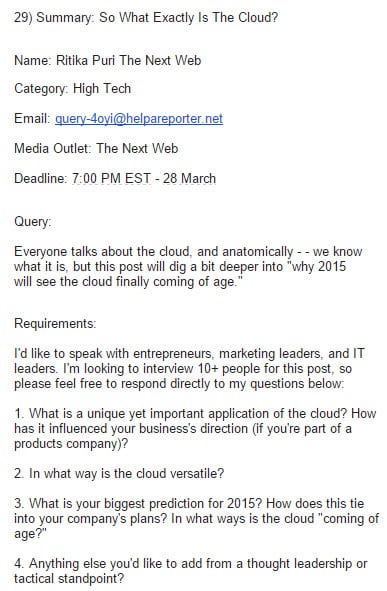The height and width of the screenshot is (591, 387).
Task: Click the Query: heading
Action: point(32,221)
